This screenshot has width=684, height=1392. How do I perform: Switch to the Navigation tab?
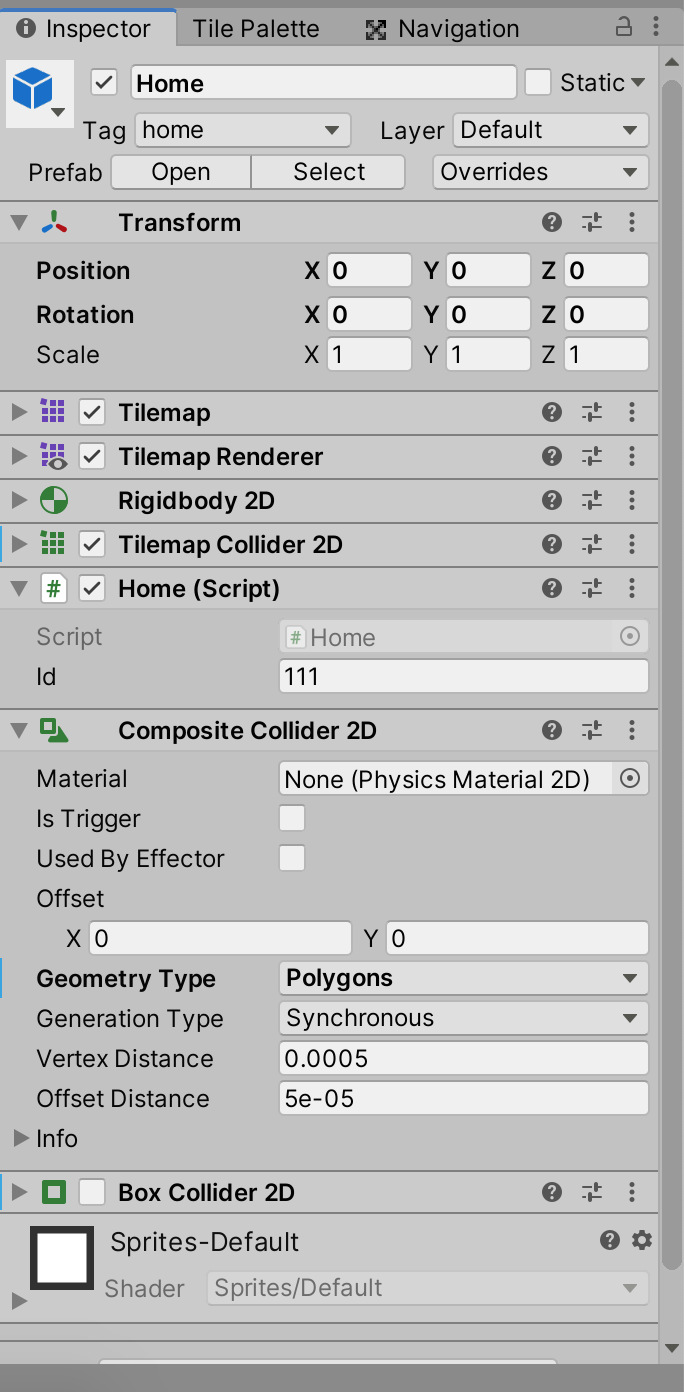tap(443, 29)
